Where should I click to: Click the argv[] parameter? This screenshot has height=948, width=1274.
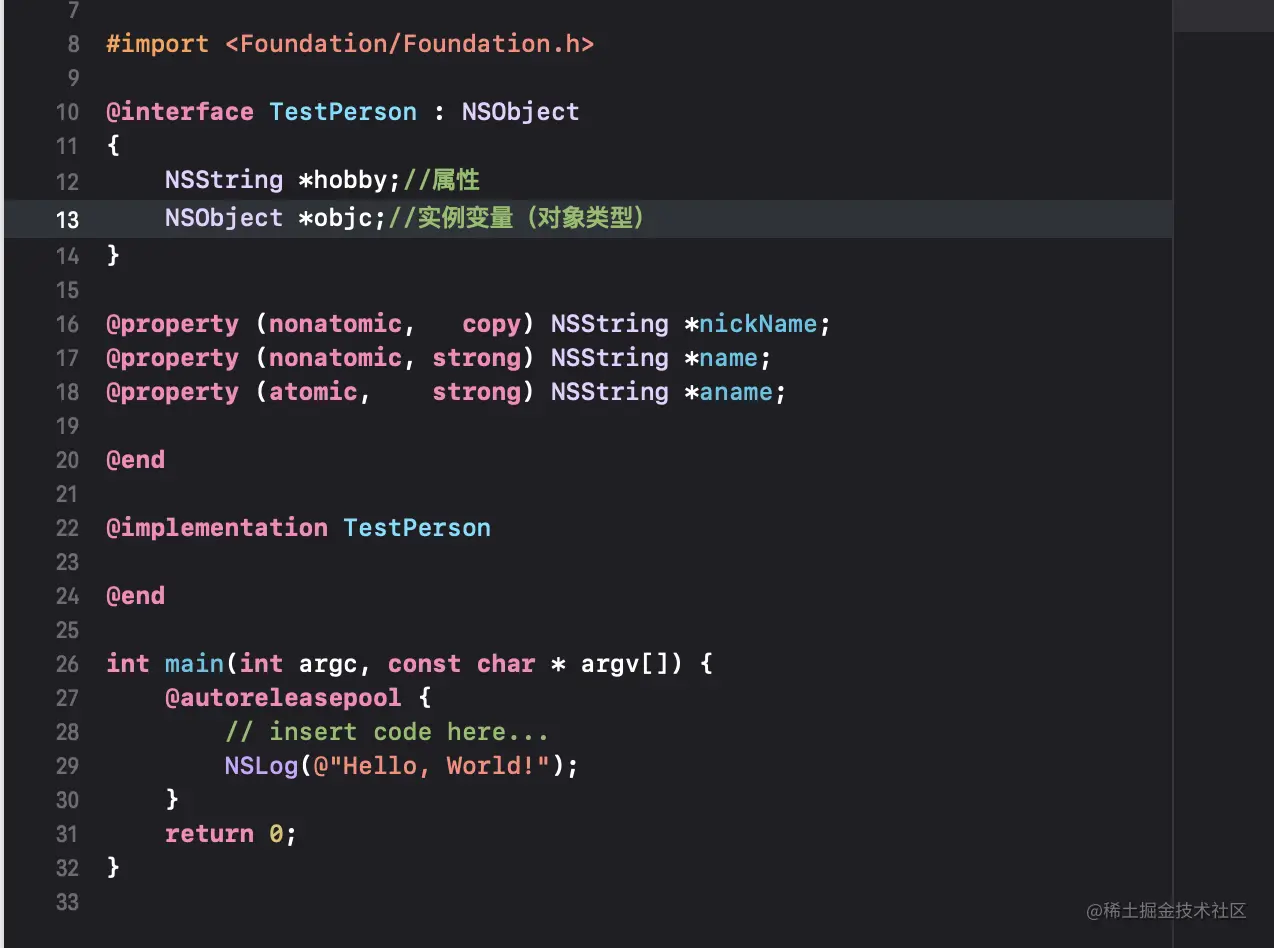[631, 664]
